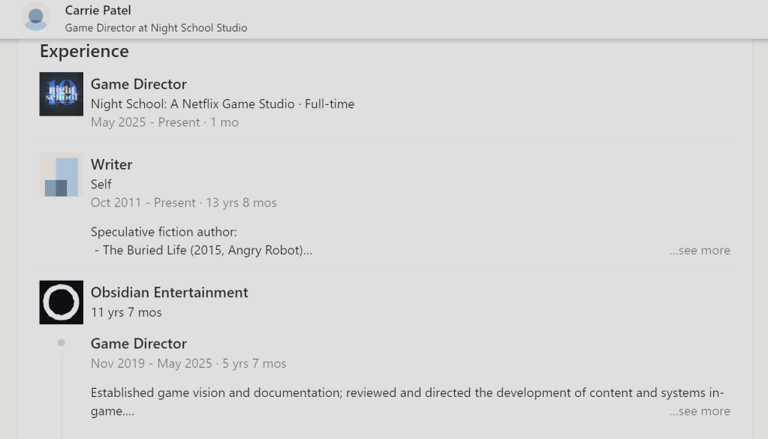Screen dimensions: 768x439
Task: Click the Obsidian Game Director timeline bullet
Action: point(61,343)
